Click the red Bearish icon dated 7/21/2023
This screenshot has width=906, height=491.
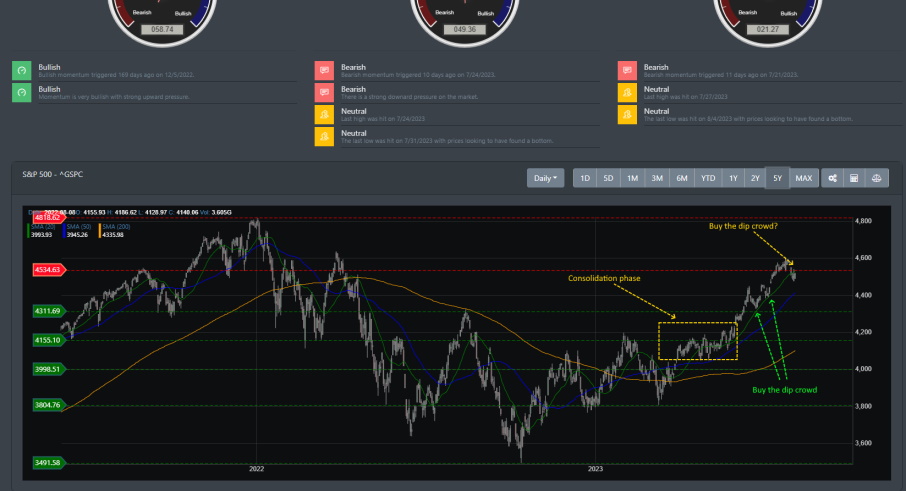coord(627,70)
